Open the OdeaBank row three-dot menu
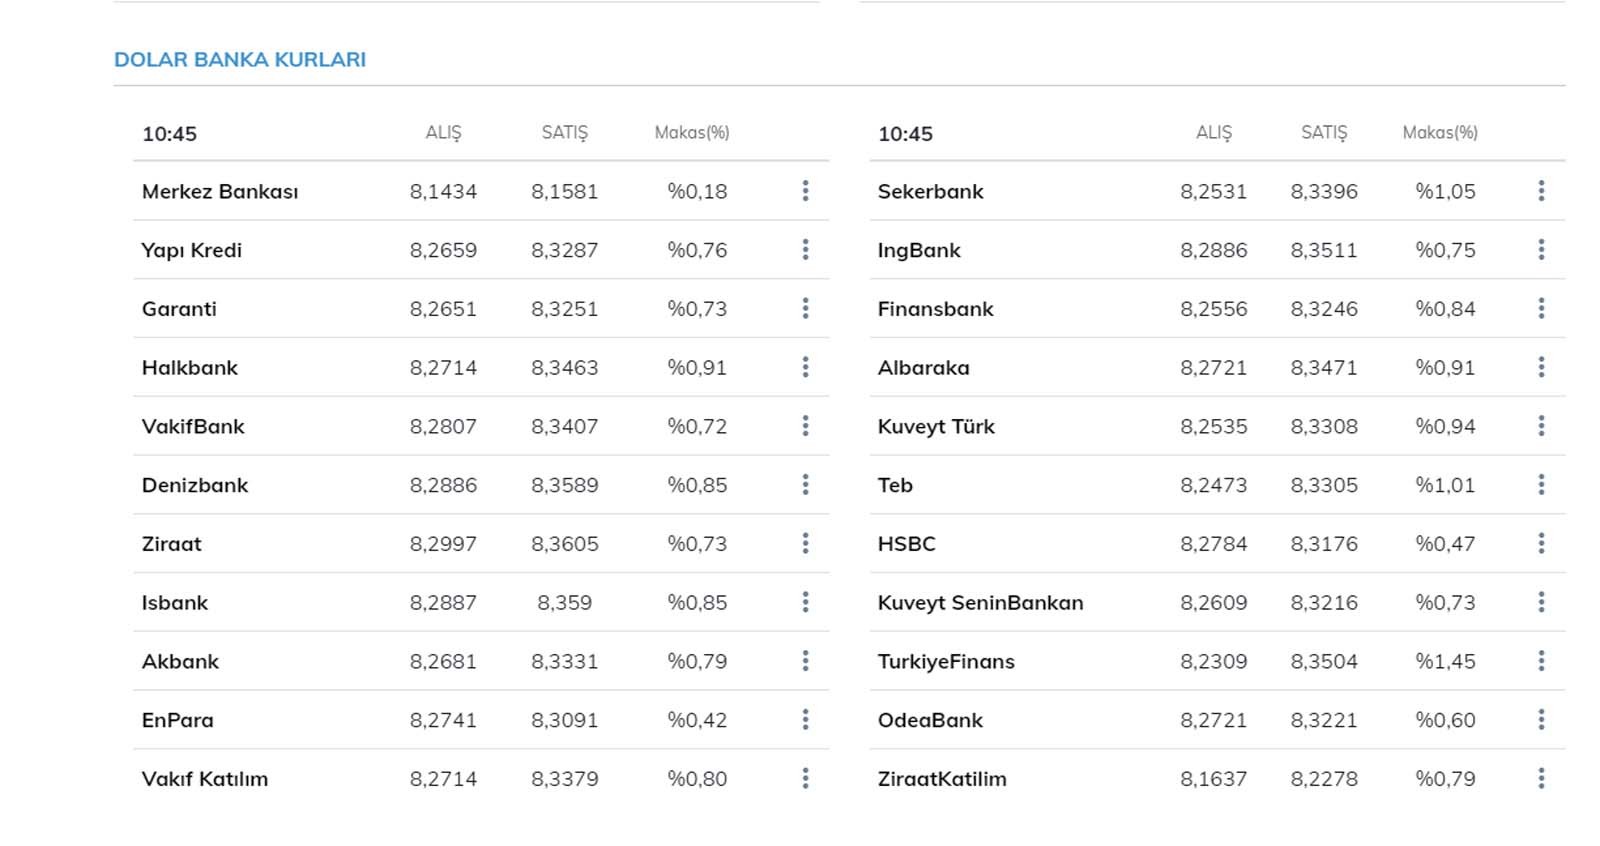This screenshot has height=846, width=1600. (x=1541, y=720)
